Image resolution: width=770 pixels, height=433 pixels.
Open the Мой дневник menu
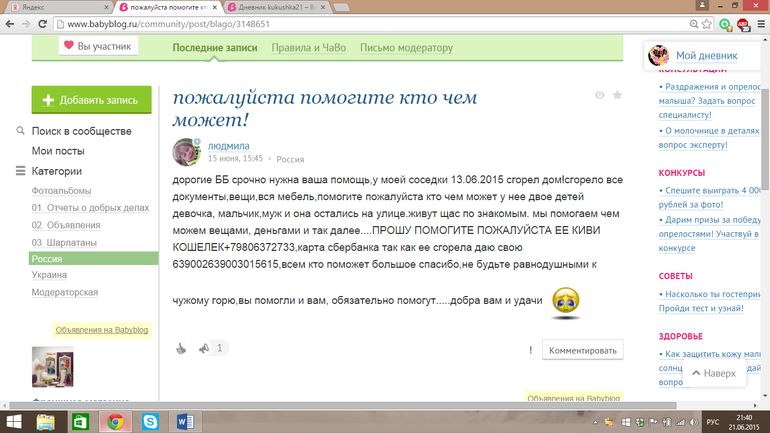point(704,56)
